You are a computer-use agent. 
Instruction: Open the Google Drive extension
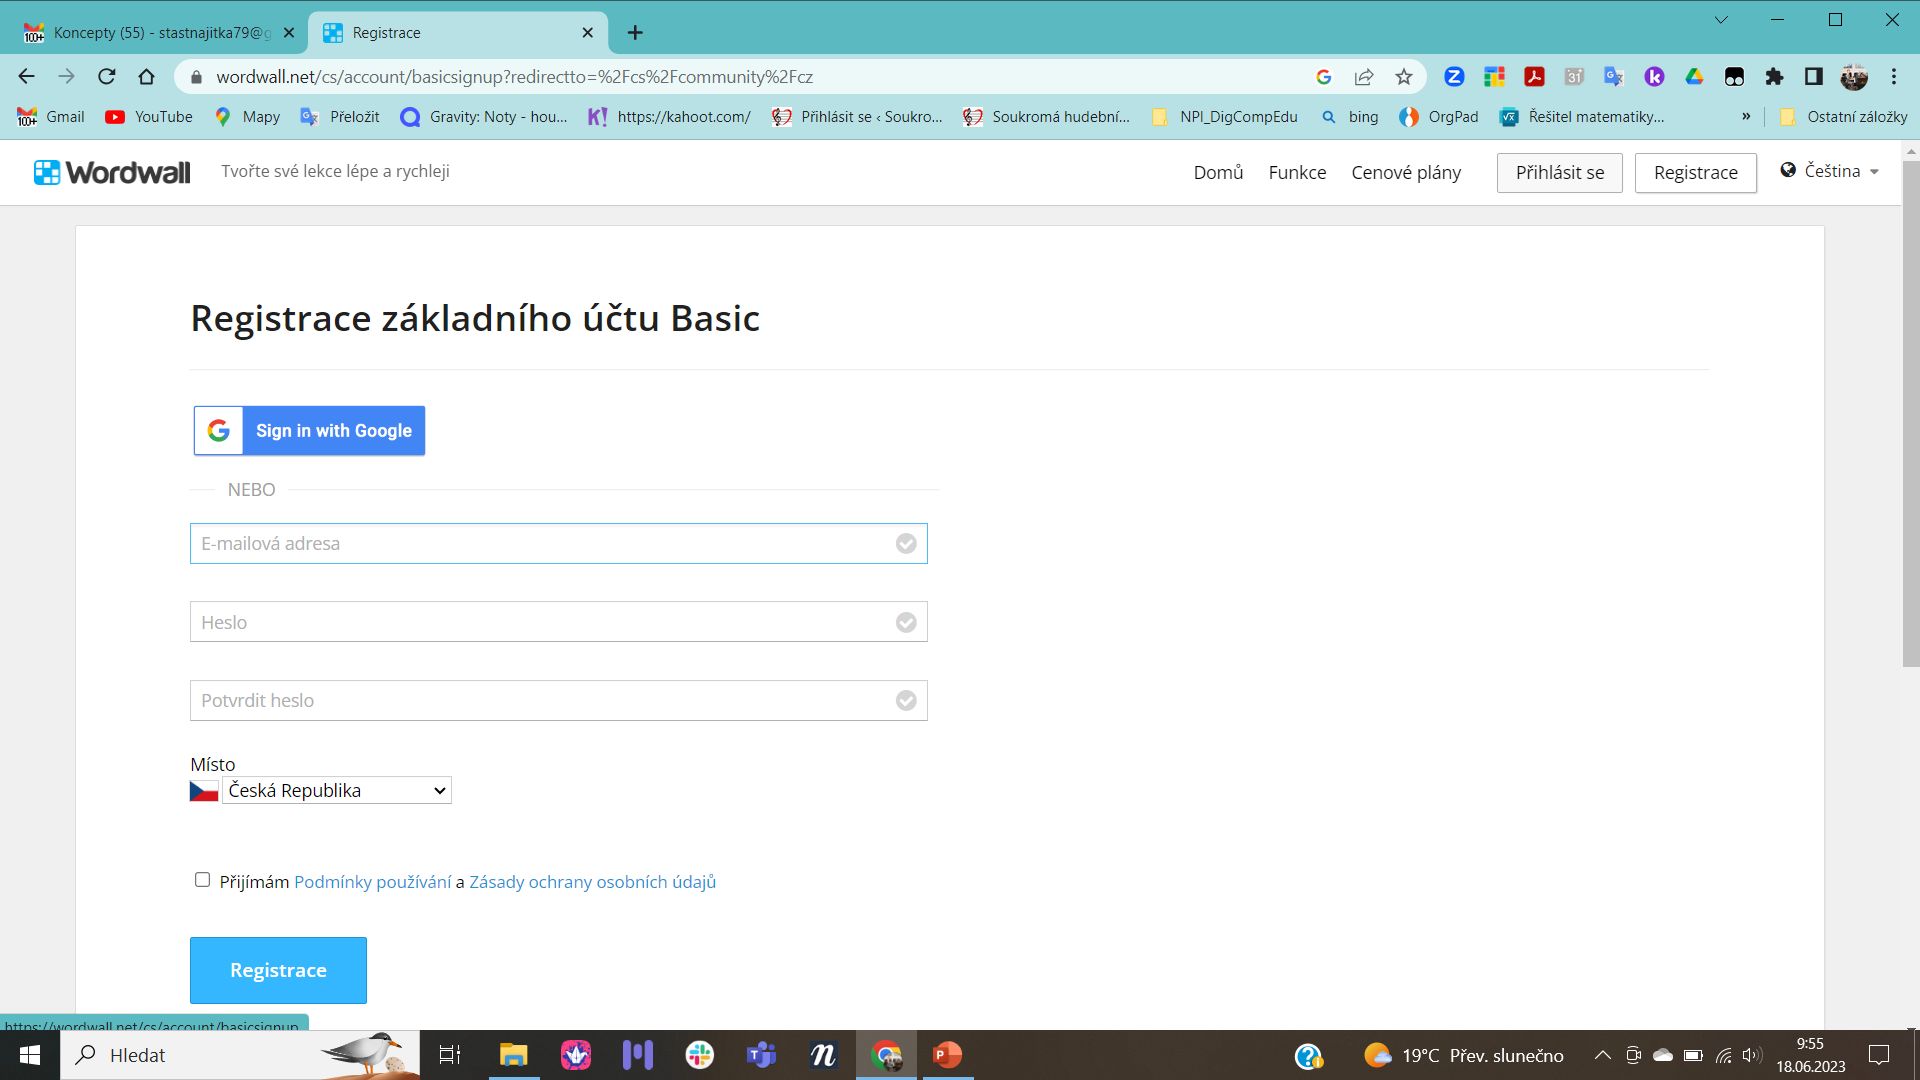click(x=1694, y=76)
